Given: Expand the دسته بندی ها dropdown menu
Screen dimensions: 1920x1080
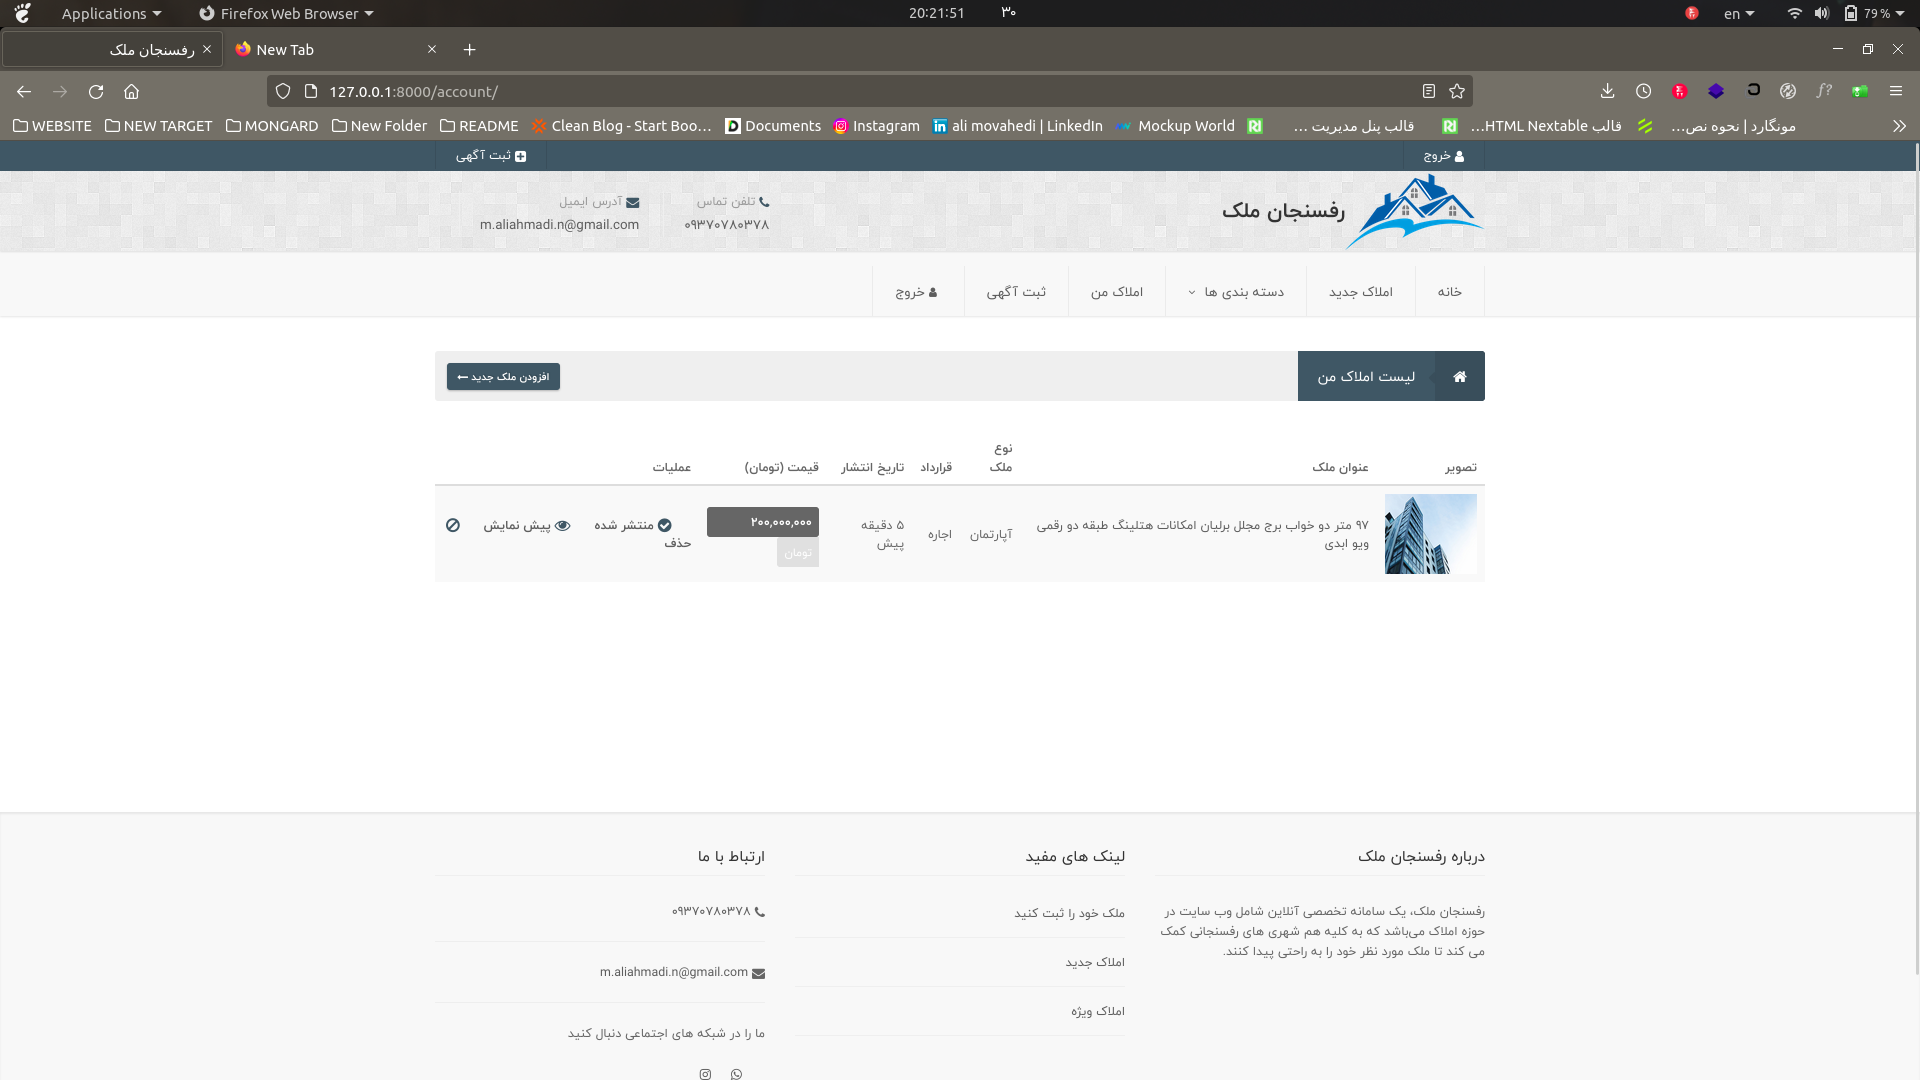Looking at the screenshot, I should 1236,292.
